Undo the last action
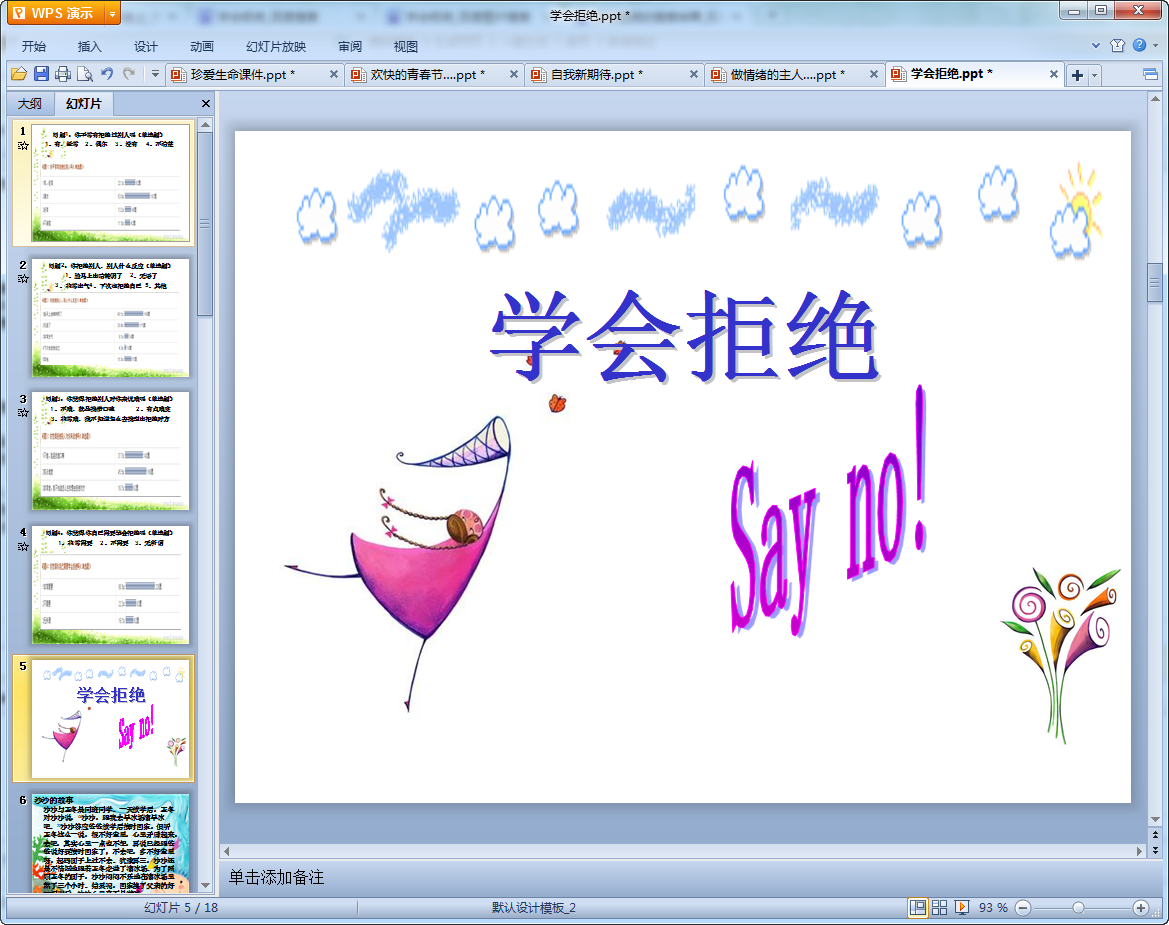The height and width of the screenshot is (925, 1169). point(107,74)
